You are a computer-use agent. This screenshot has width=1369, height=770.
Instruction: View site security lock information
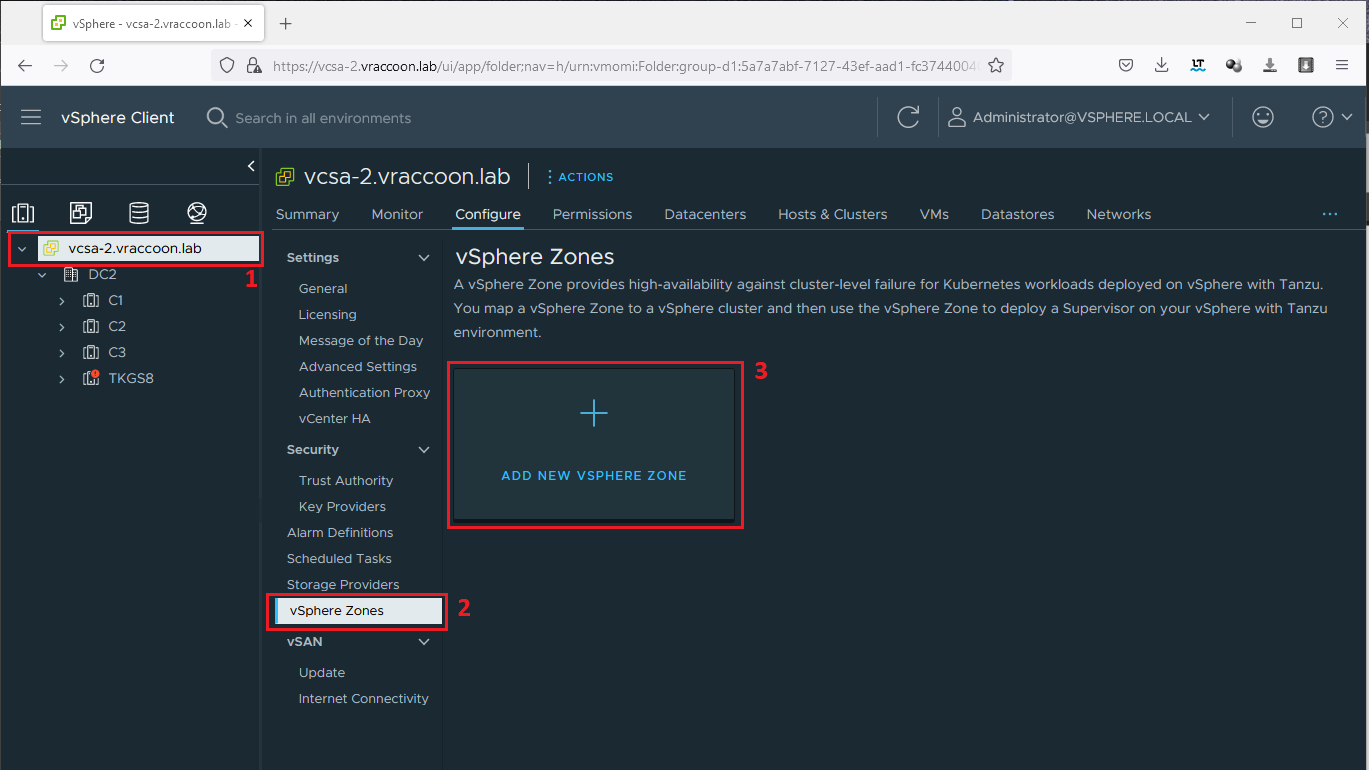point(254,65)
